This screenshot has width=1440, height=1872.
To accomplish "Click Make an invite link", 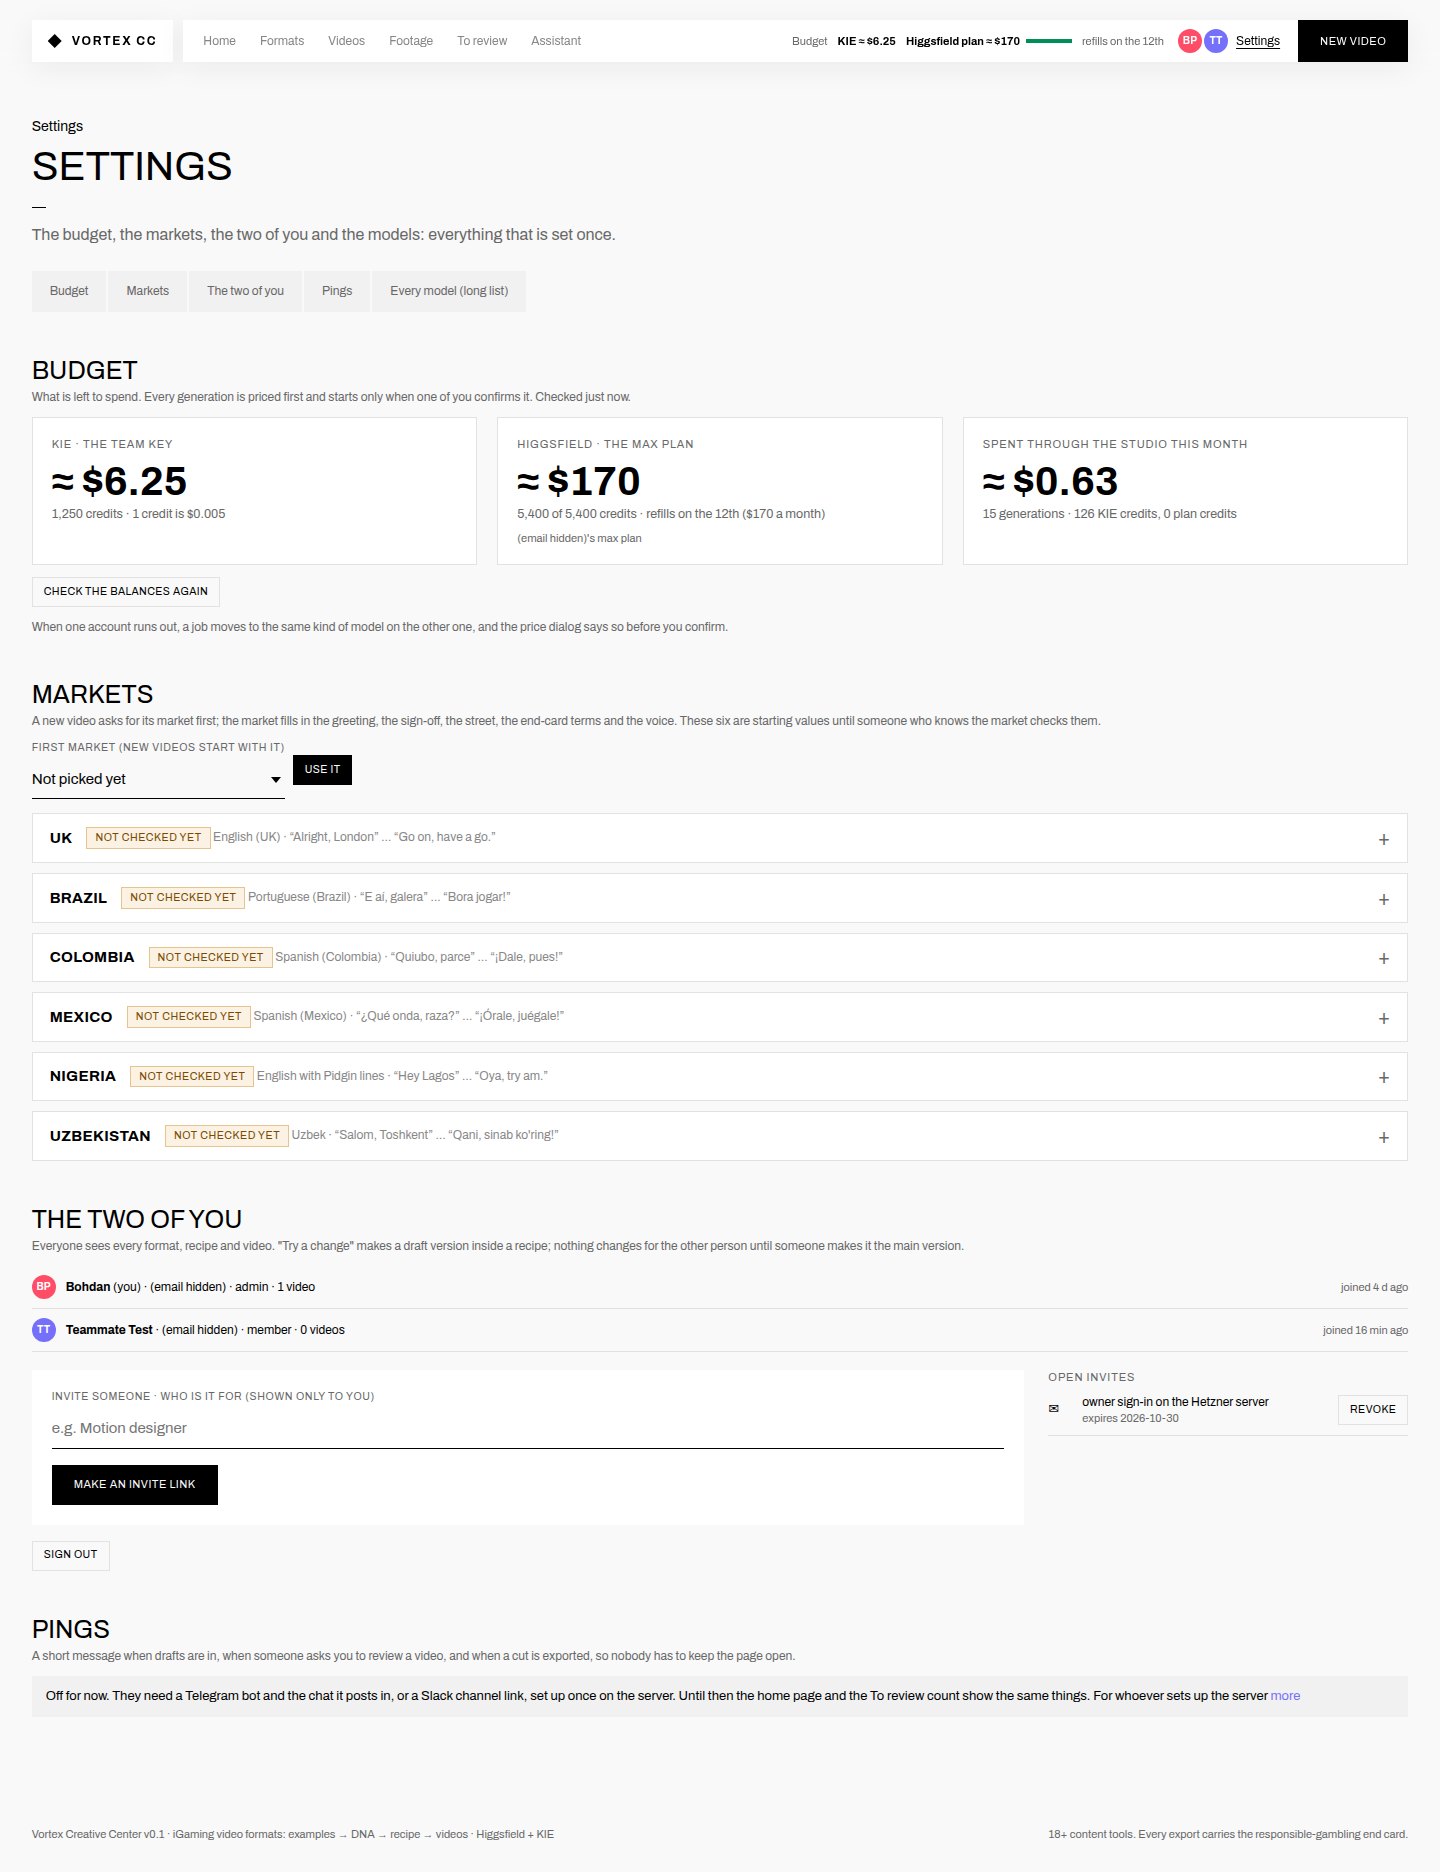I will click(134, 1485).
